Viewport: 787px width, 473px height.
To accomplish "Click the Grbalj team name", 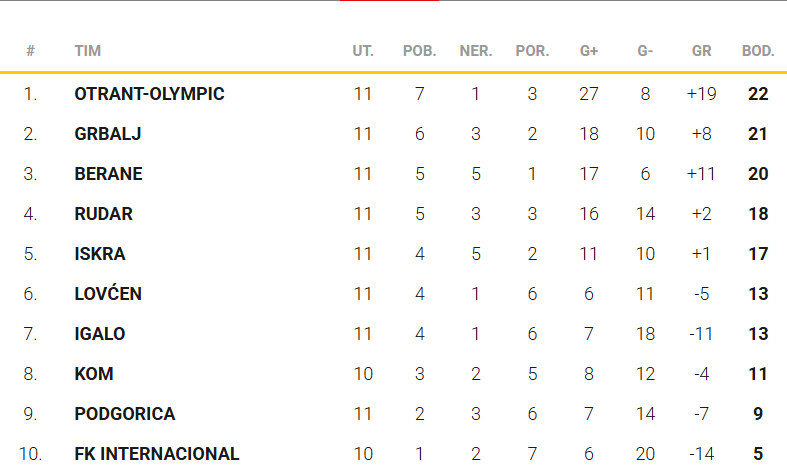I will click(108, 134).
